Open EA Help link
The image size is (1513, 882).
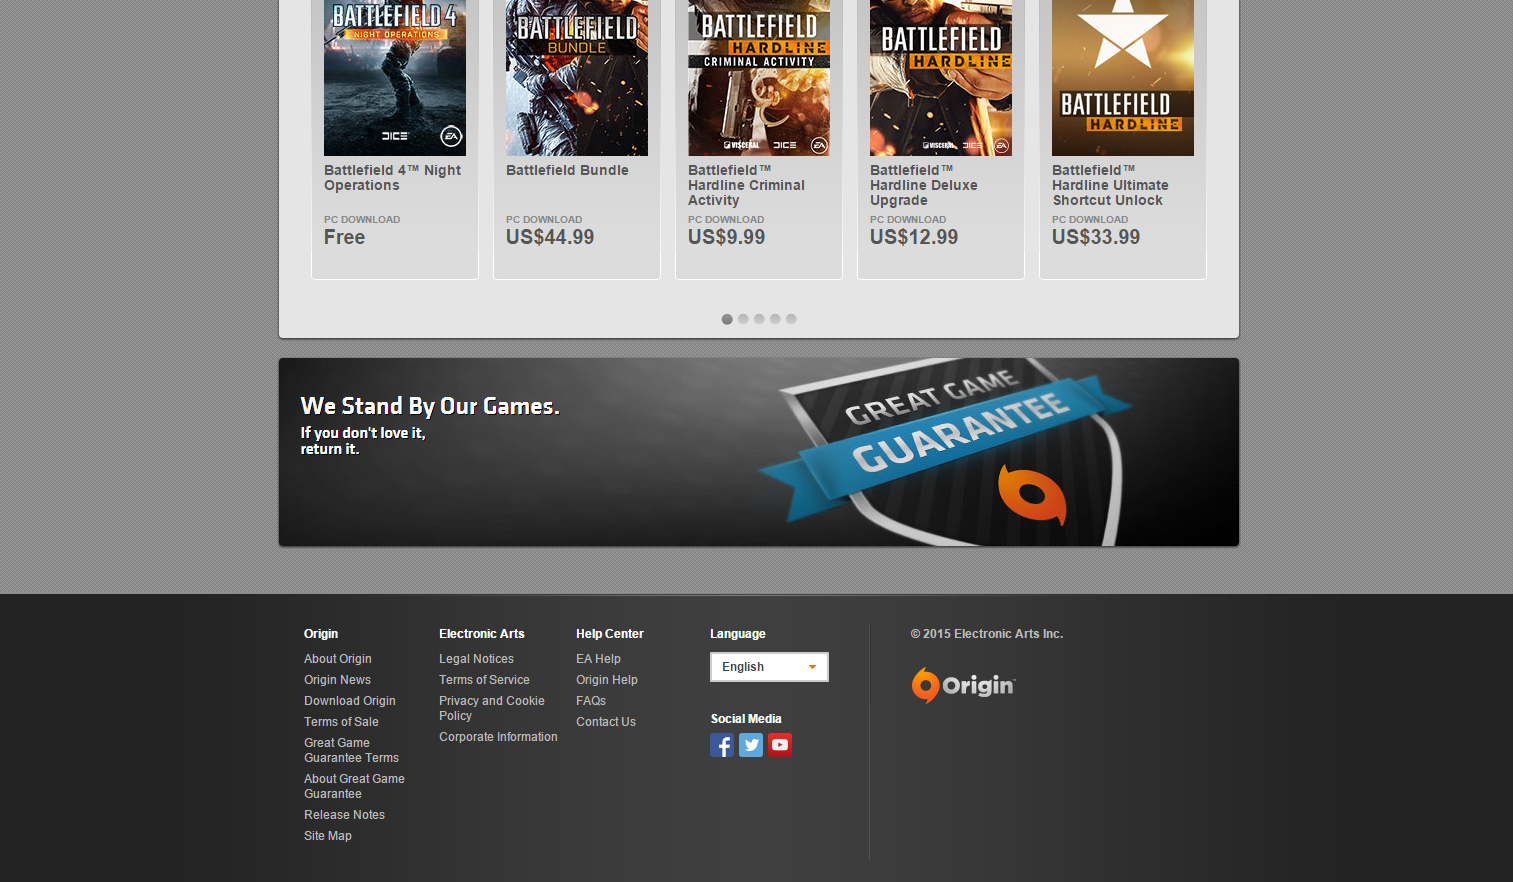click(598, 659)
